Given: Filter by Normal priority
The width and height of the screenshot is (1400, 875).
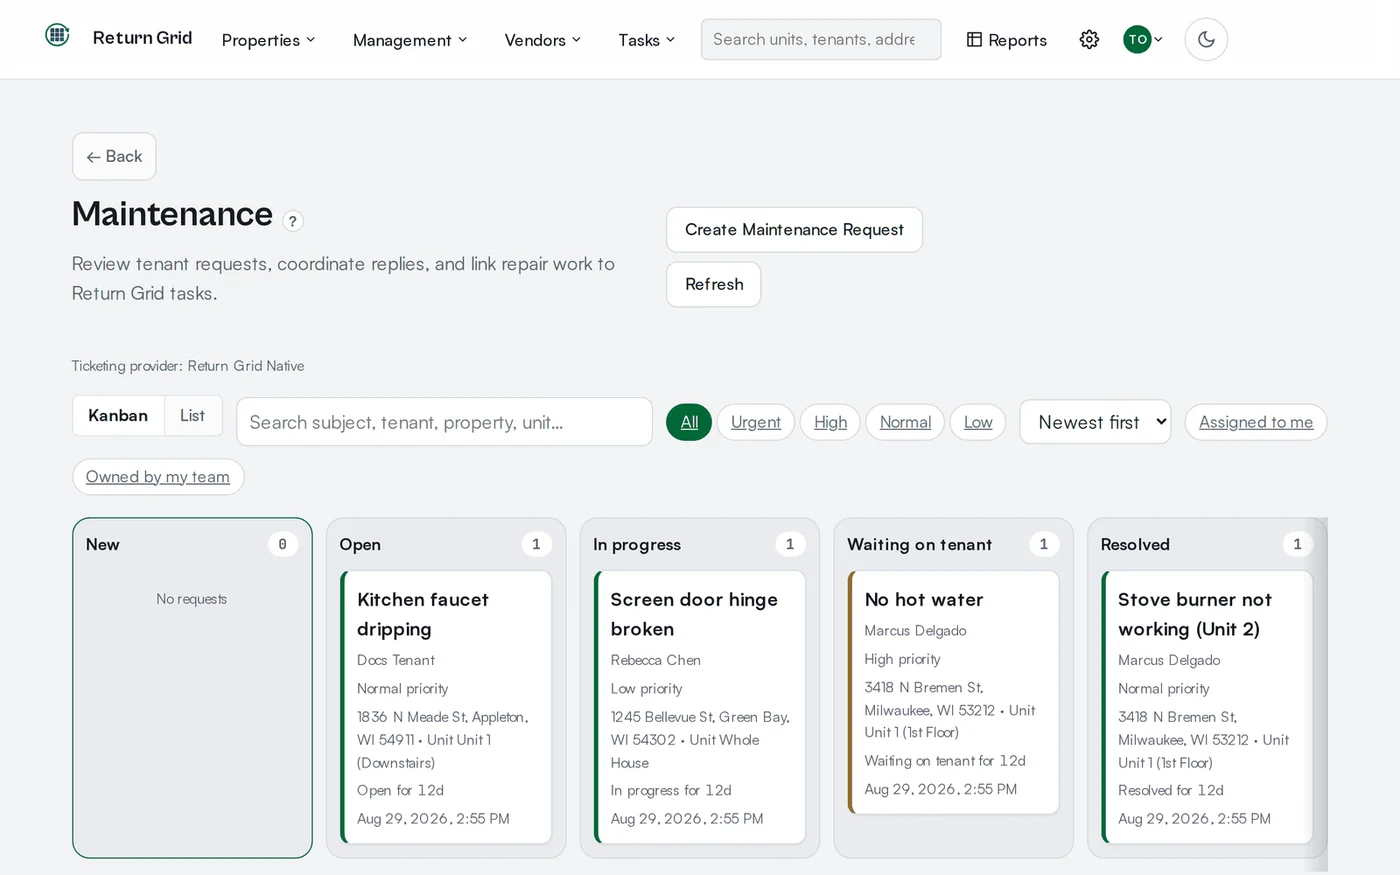Looking at the screenshot, I should click(x=905, y=422).
